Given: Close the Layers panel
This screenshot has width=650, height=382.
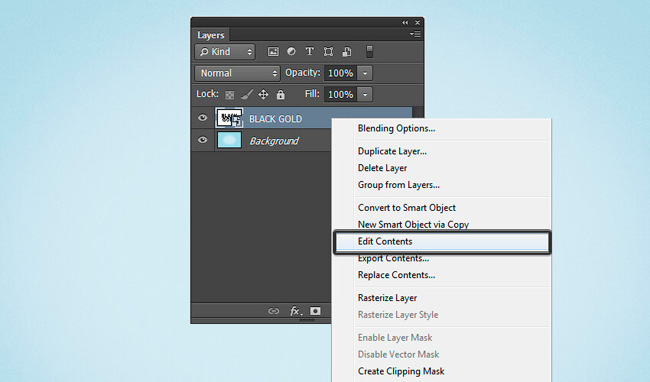Looking at the screenshot, I should pos(417,23).
